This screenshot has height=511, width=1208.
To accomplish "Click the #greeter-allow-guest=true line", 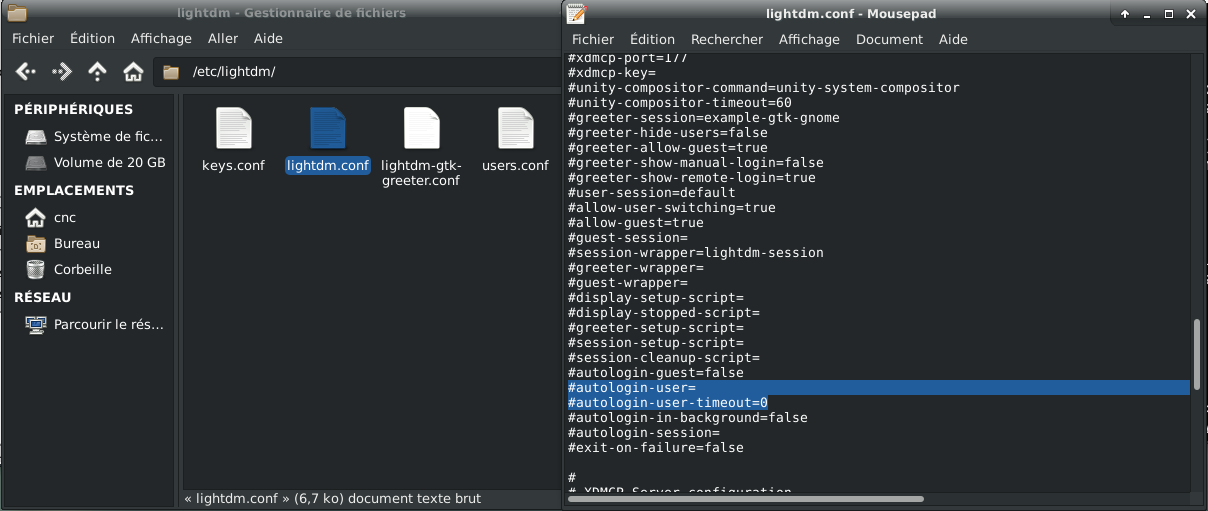I will (667, 147).
